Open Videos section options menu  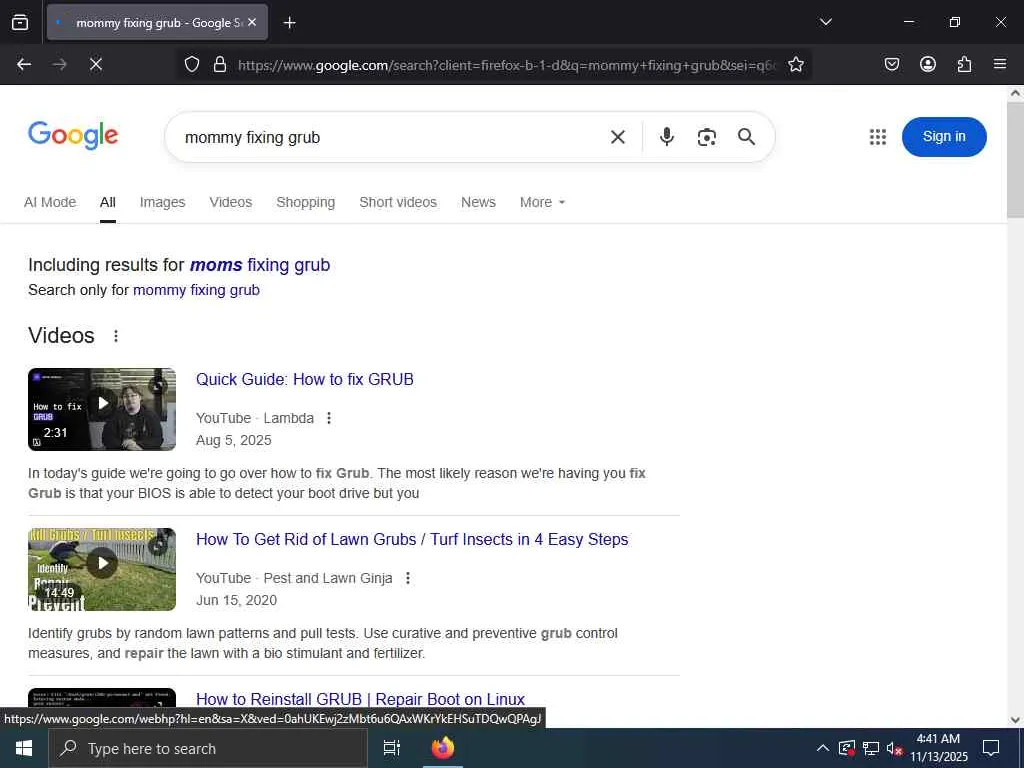pos(116,336)
